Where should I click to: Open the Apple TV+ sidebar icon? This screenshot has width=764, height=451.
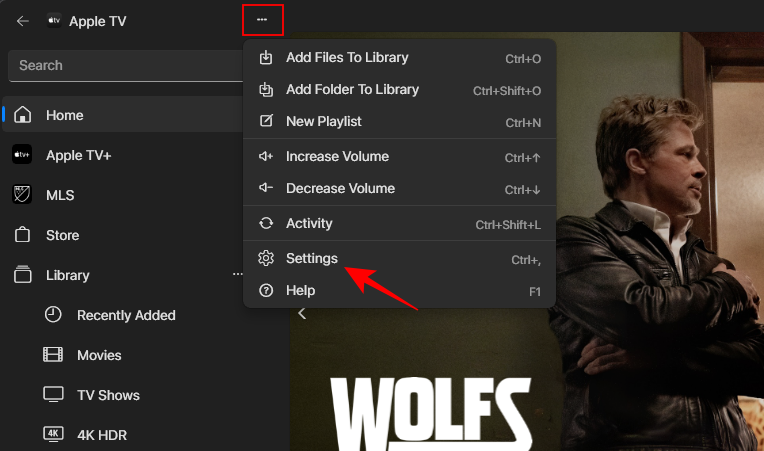[x=22, y=154]
